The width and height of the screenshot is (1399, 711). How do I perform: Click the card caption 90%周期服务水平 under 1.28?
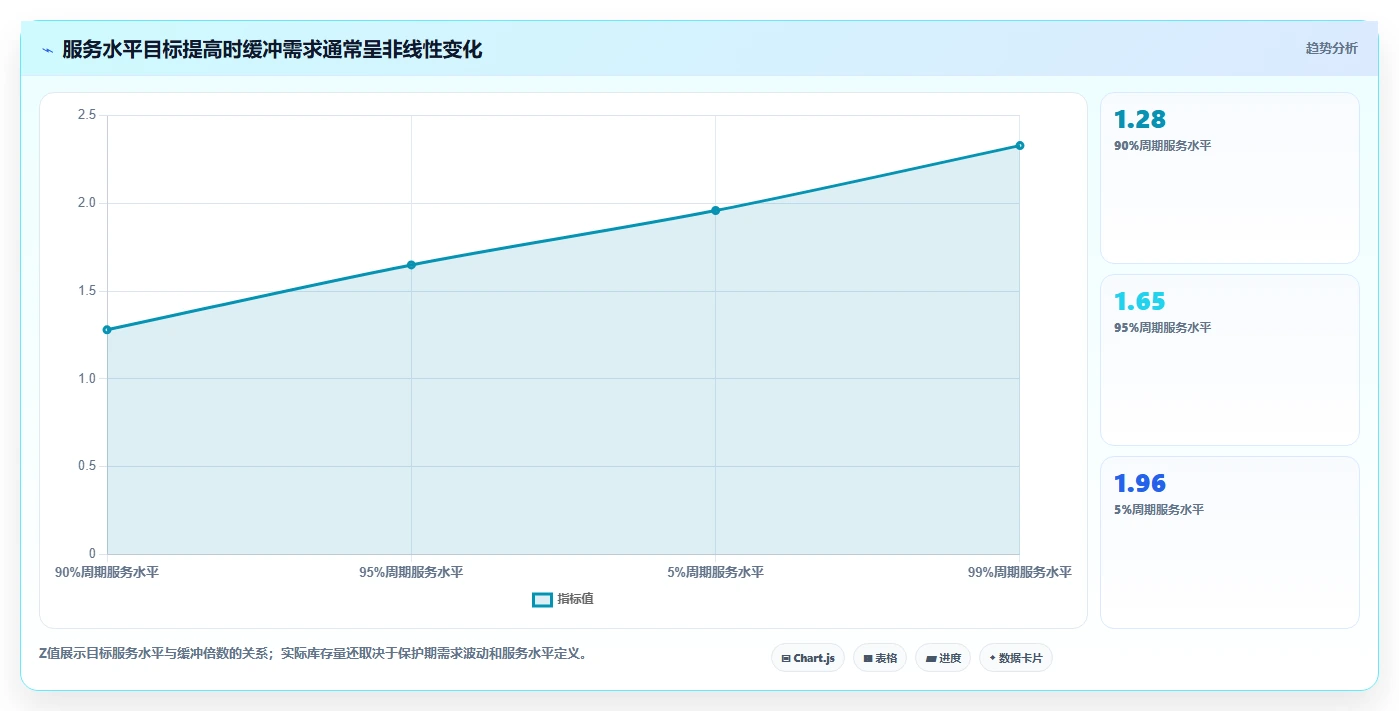1162,146
